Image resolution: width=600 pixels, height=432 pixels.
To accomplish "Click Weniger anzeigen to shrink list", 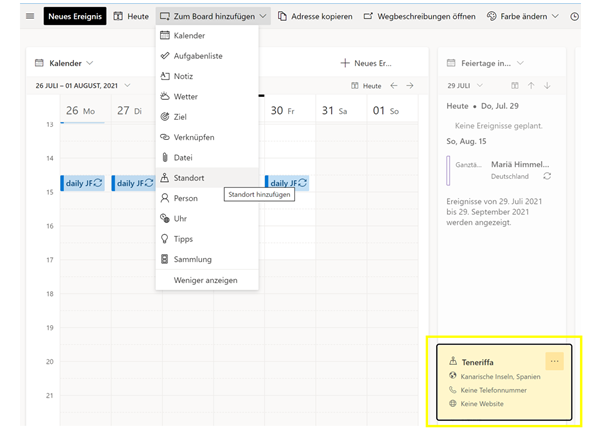I will (x=206, y=280).
